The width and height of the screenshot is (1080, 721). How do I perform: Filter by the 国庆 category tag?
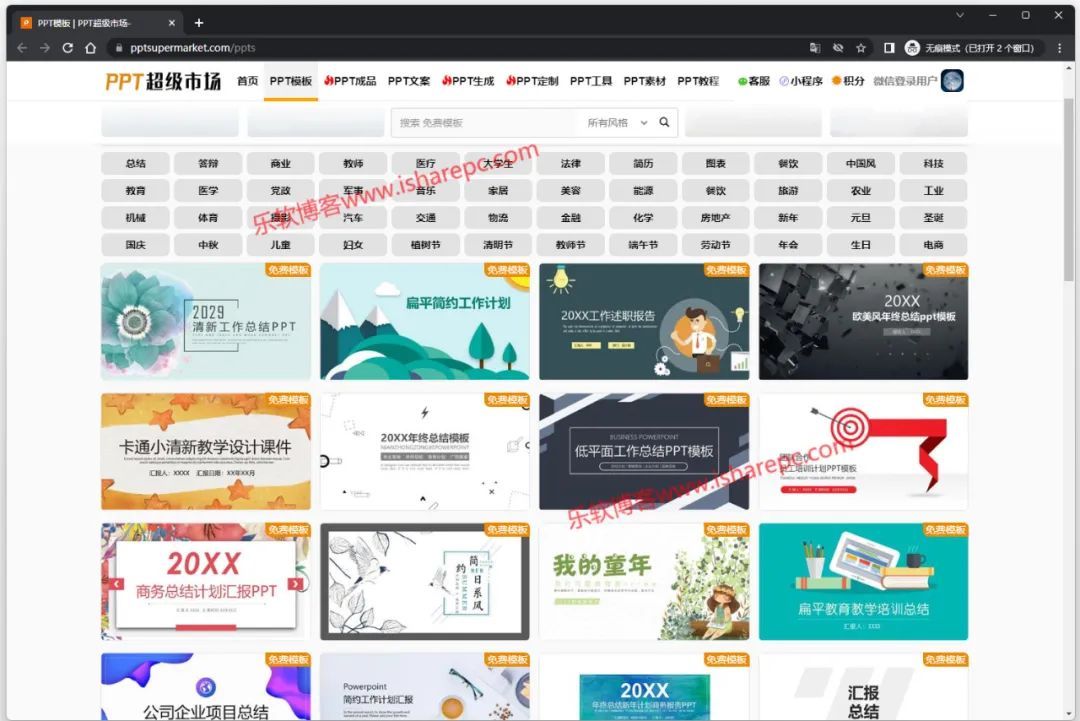click(x=136, y=244)
